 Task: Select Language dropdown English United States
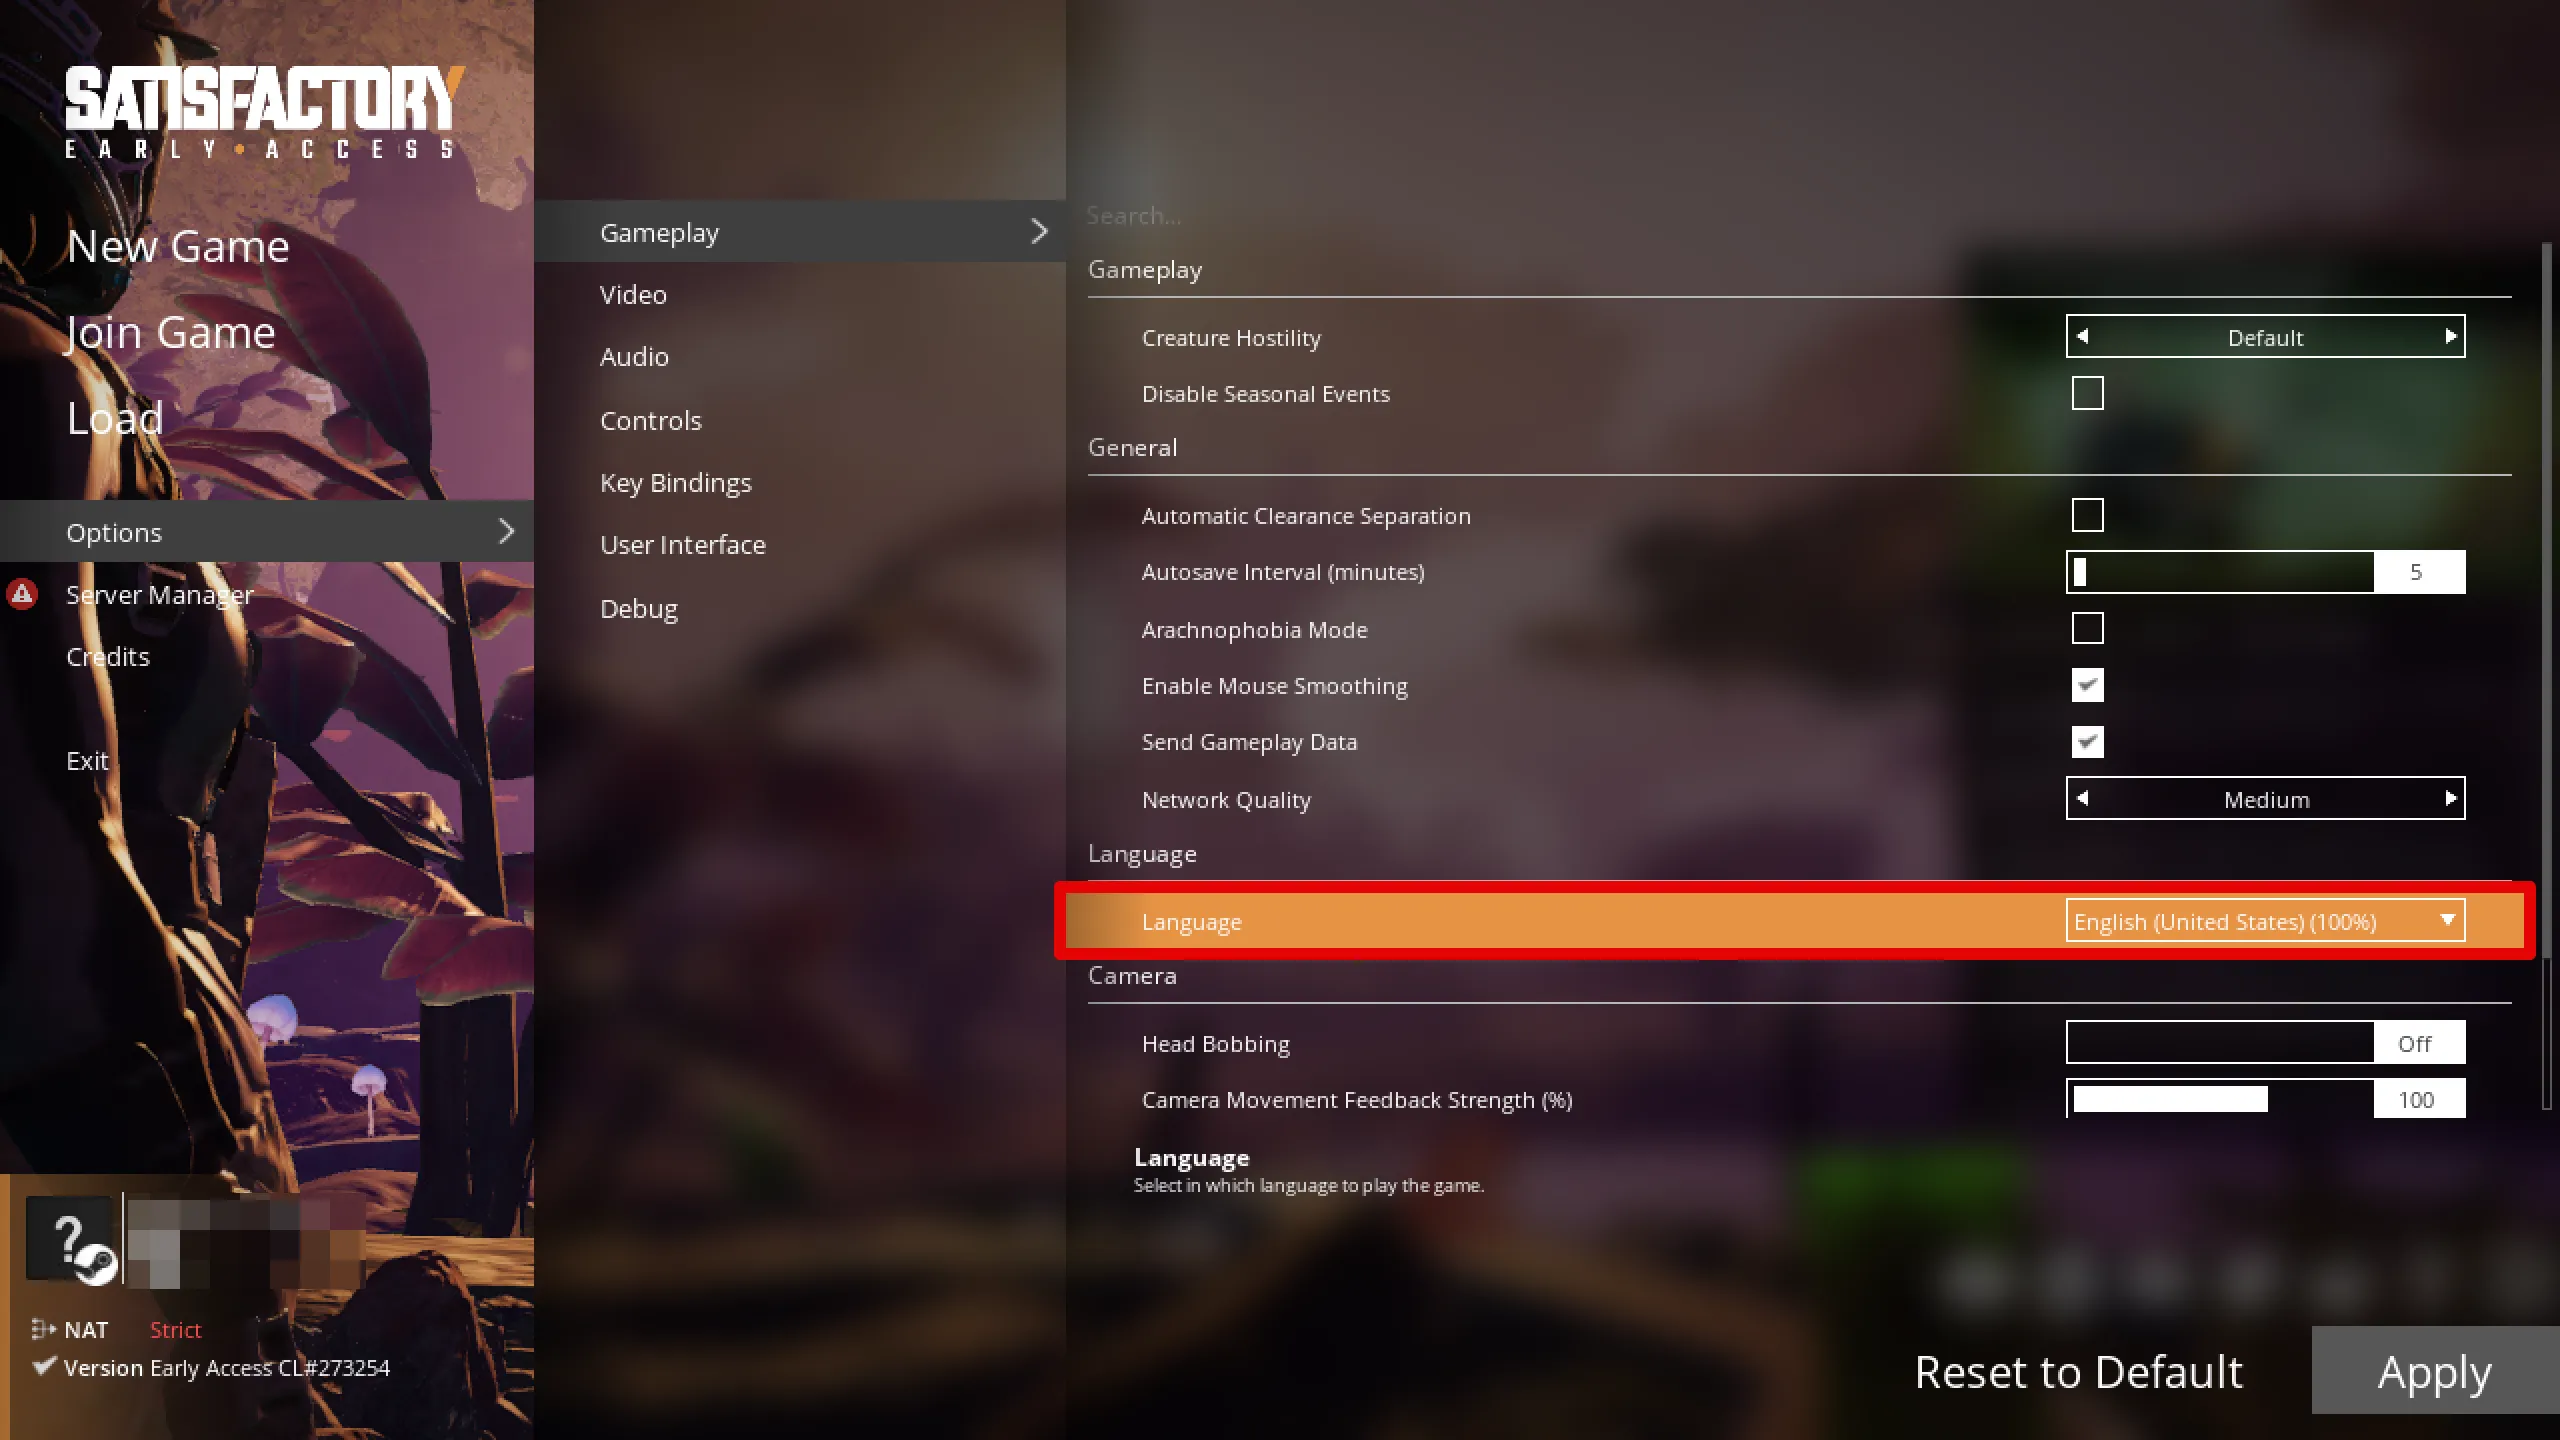[2265, 920]
